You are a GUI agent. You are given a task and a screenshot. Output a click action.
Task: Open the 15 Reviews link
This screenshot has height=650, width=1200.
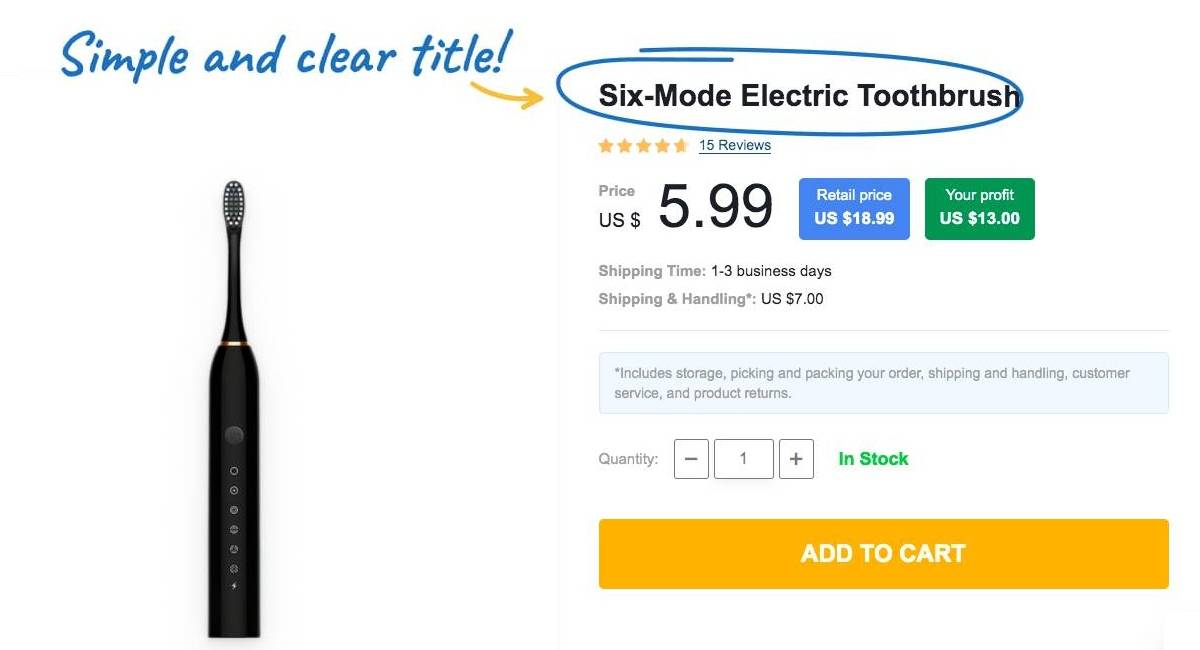tap(735, 145)
